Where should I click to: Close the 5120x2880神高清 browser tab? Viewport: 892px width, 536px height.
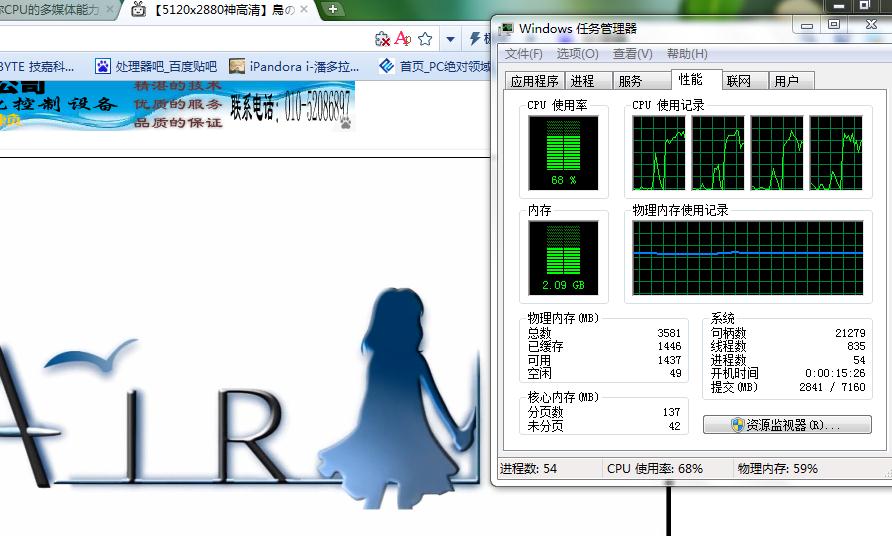tap(304, 10)
